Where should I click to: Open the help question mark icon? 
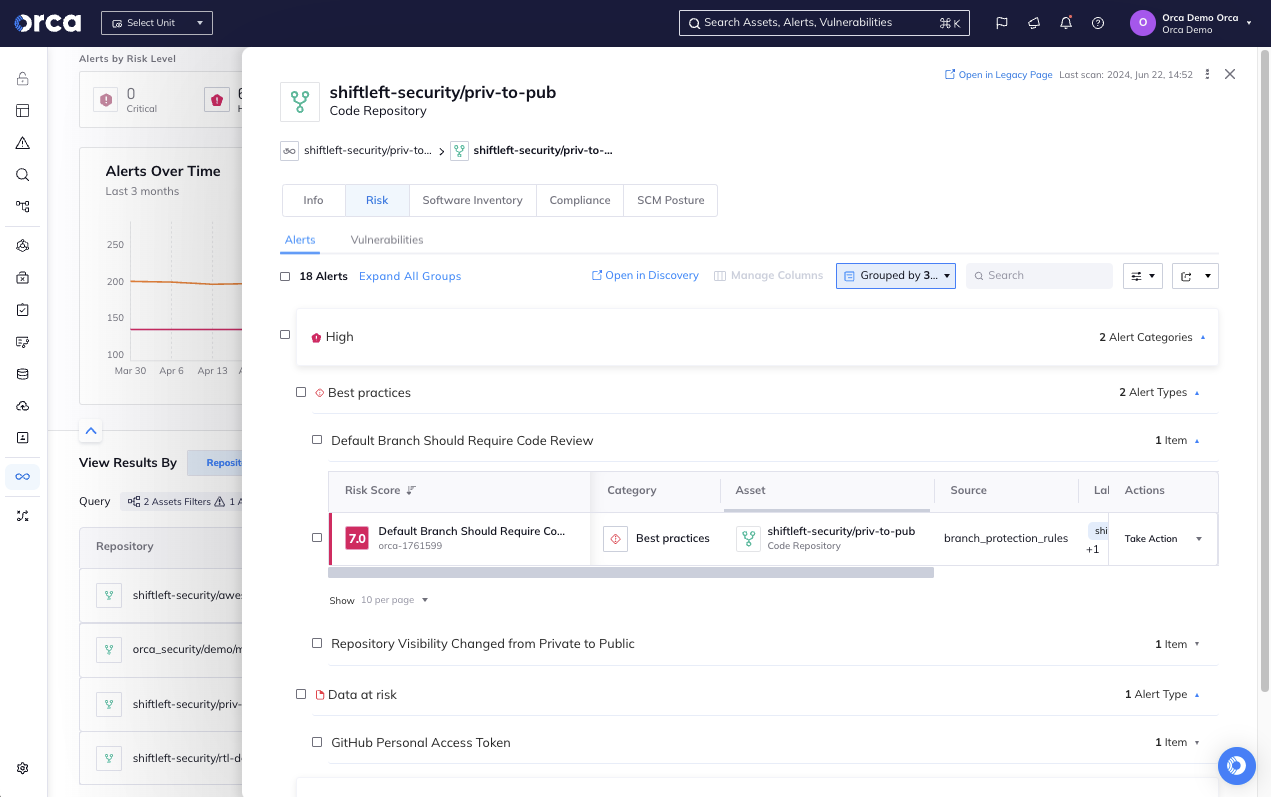(x=1098, y=23)
